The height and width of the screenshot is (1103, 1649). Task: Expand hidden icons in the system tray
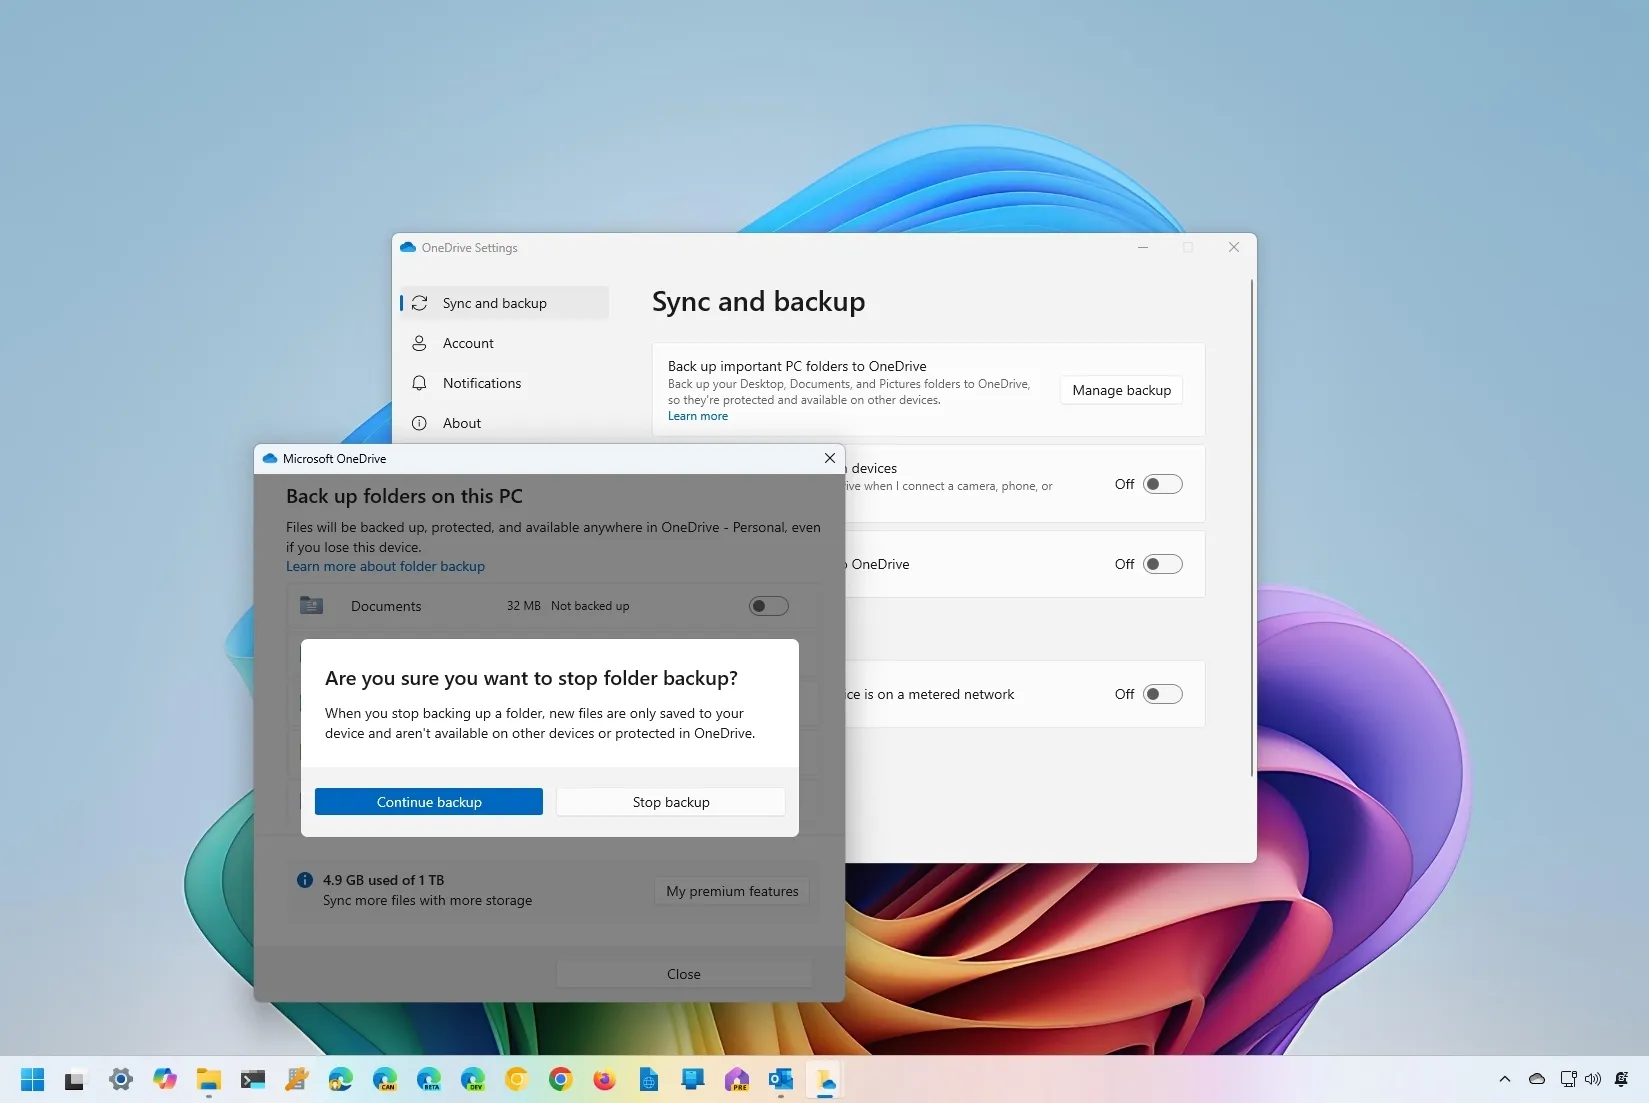coord(1504,1080)
